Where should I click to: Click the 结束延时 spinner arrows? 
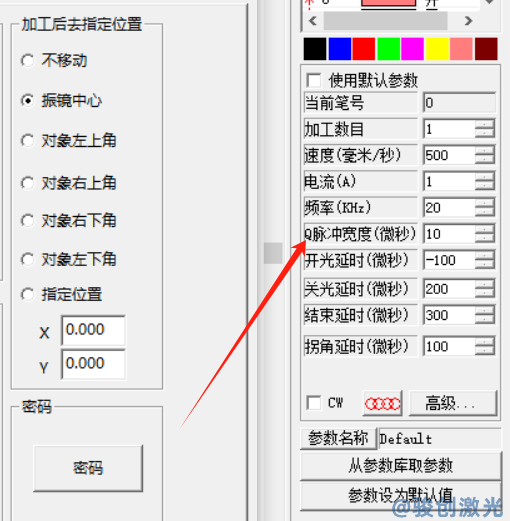coord(485,315)
